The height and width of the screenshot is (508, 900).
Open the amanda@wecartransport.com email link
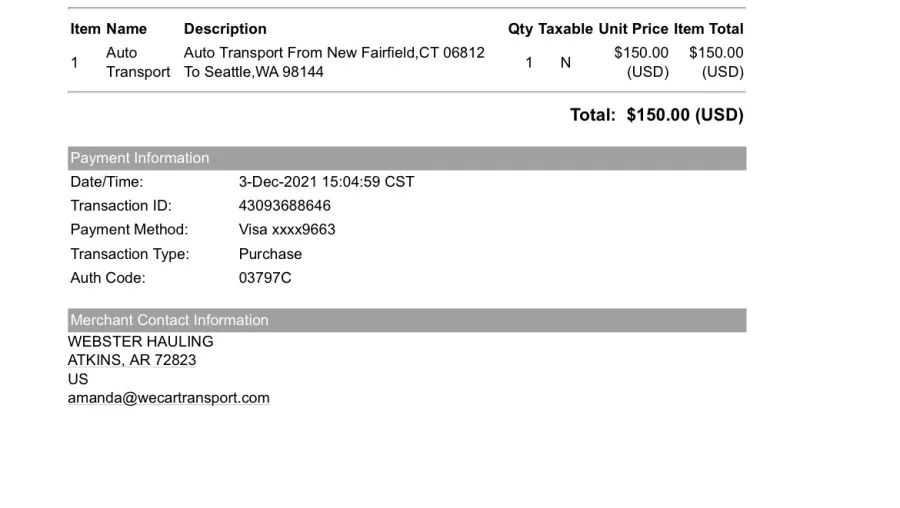[x=169, y=398]
